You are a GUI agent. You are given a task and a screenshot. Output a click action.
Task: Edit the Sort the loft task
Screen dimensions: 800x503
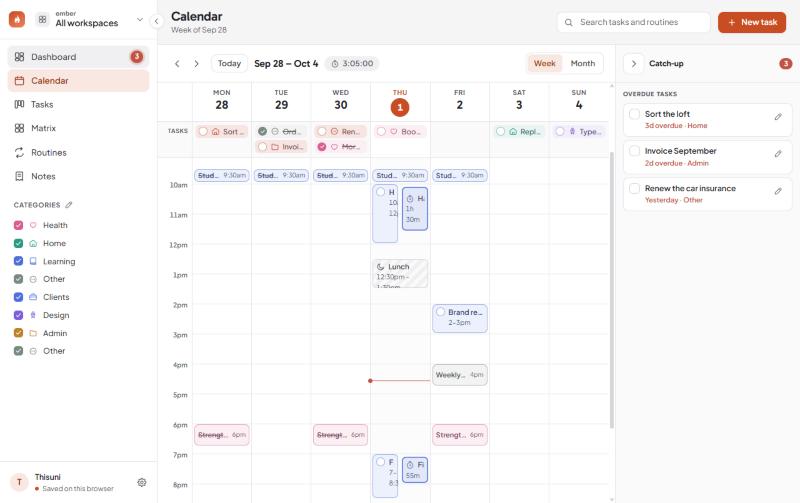point(778,117)
